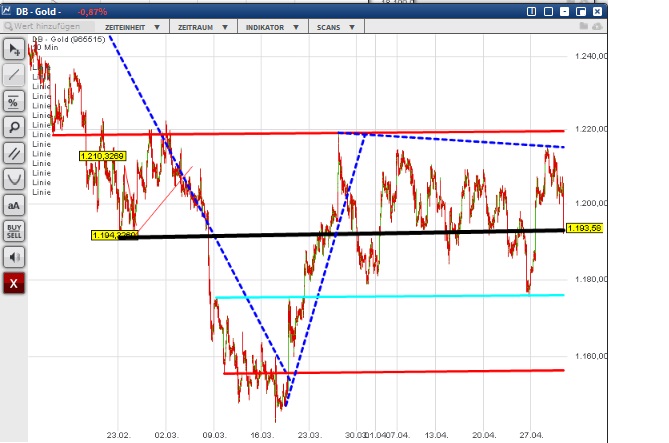Screen dimensions: 669x443
Task: Click the current price label 1.193,58
Action: (x=584, y=228)
